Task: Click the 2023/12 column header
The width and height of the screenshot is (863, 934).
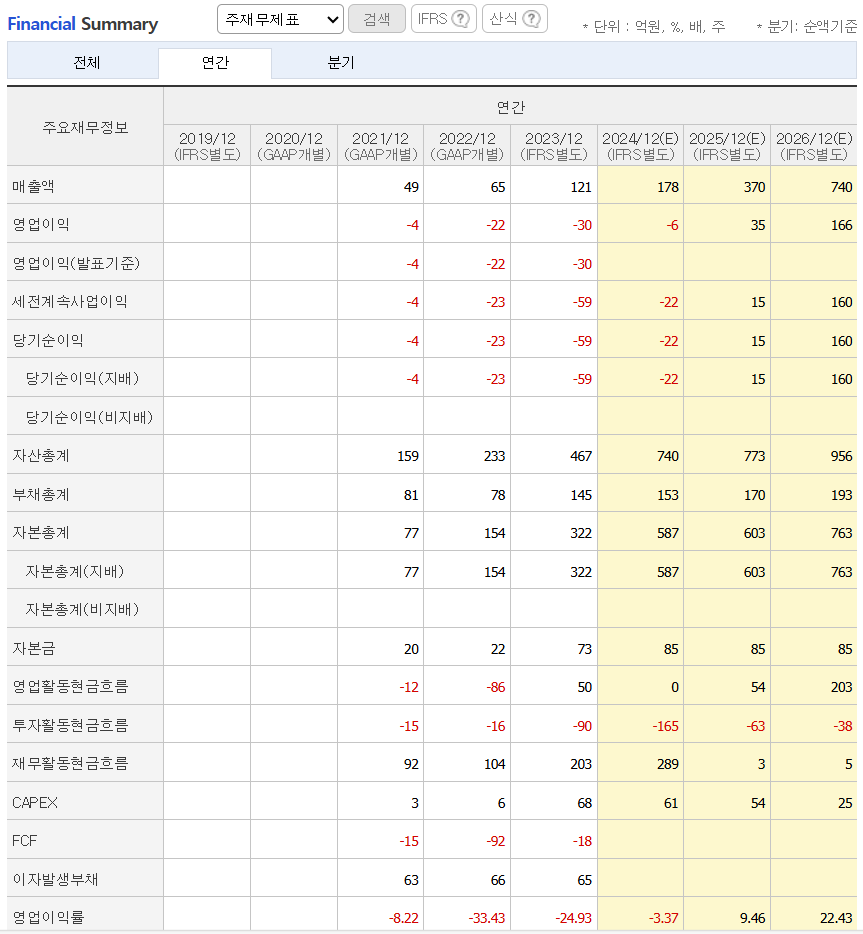Action: coord(554,146)
